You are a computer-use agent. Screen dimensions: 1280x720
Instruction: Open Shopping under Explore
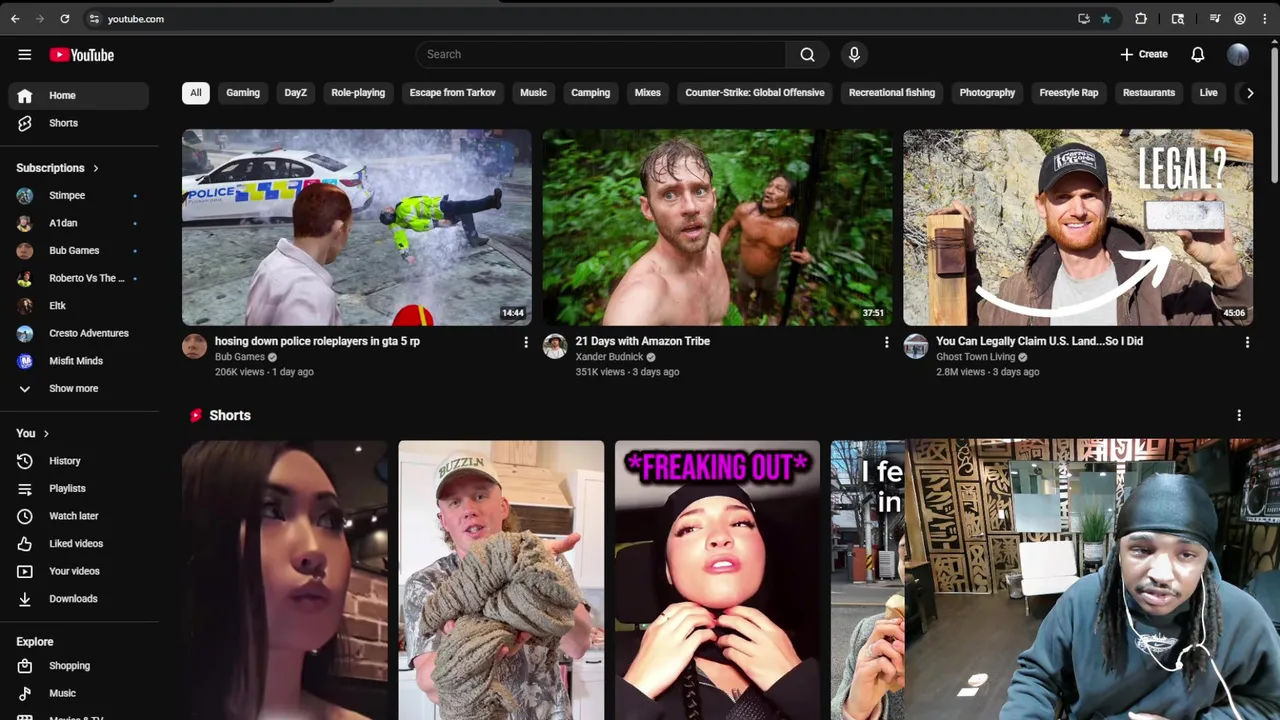point(79,666)
